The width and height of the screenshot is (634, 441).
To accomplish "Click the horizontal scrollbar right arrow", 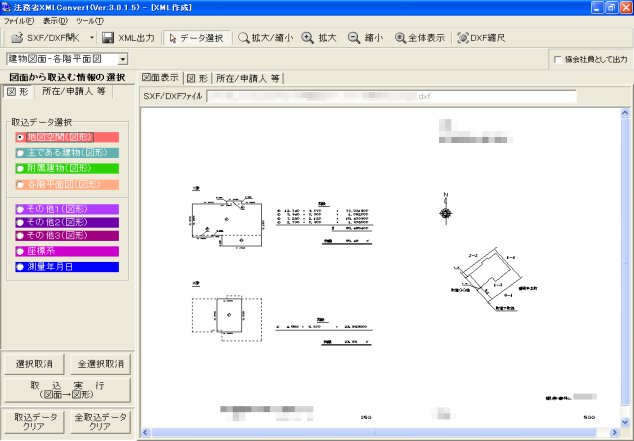I will [615, 433].
